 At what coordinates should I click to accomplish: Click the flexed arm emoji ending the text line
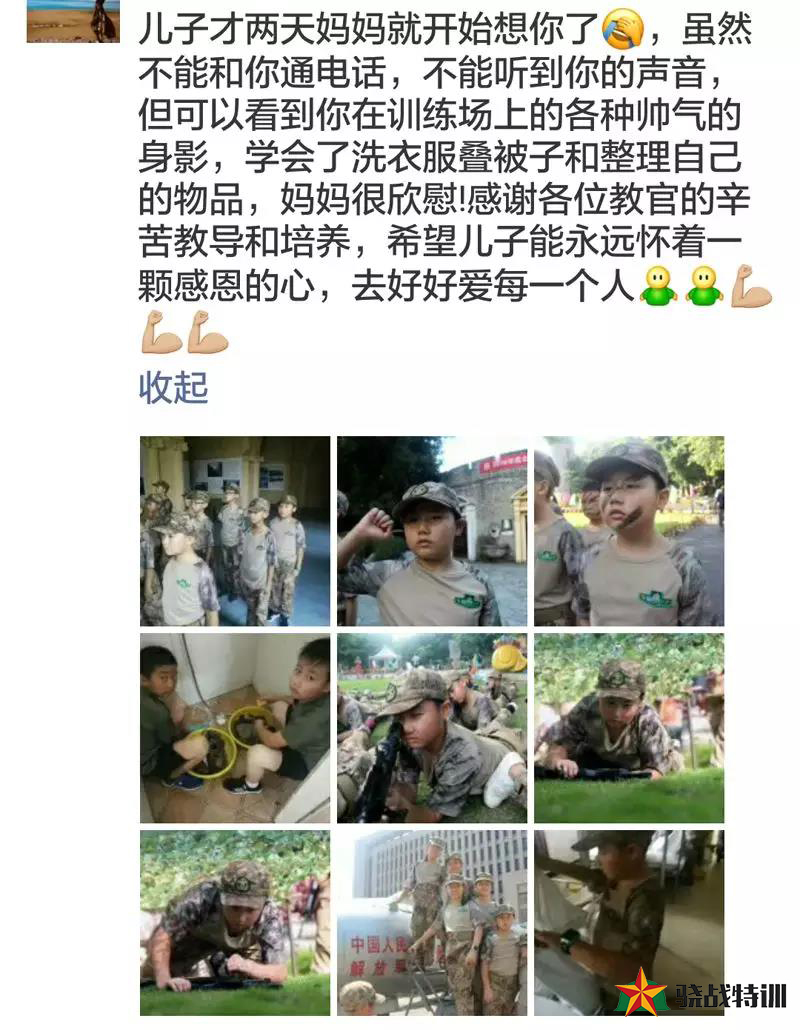pyautogui.click(x=751, y=286)
